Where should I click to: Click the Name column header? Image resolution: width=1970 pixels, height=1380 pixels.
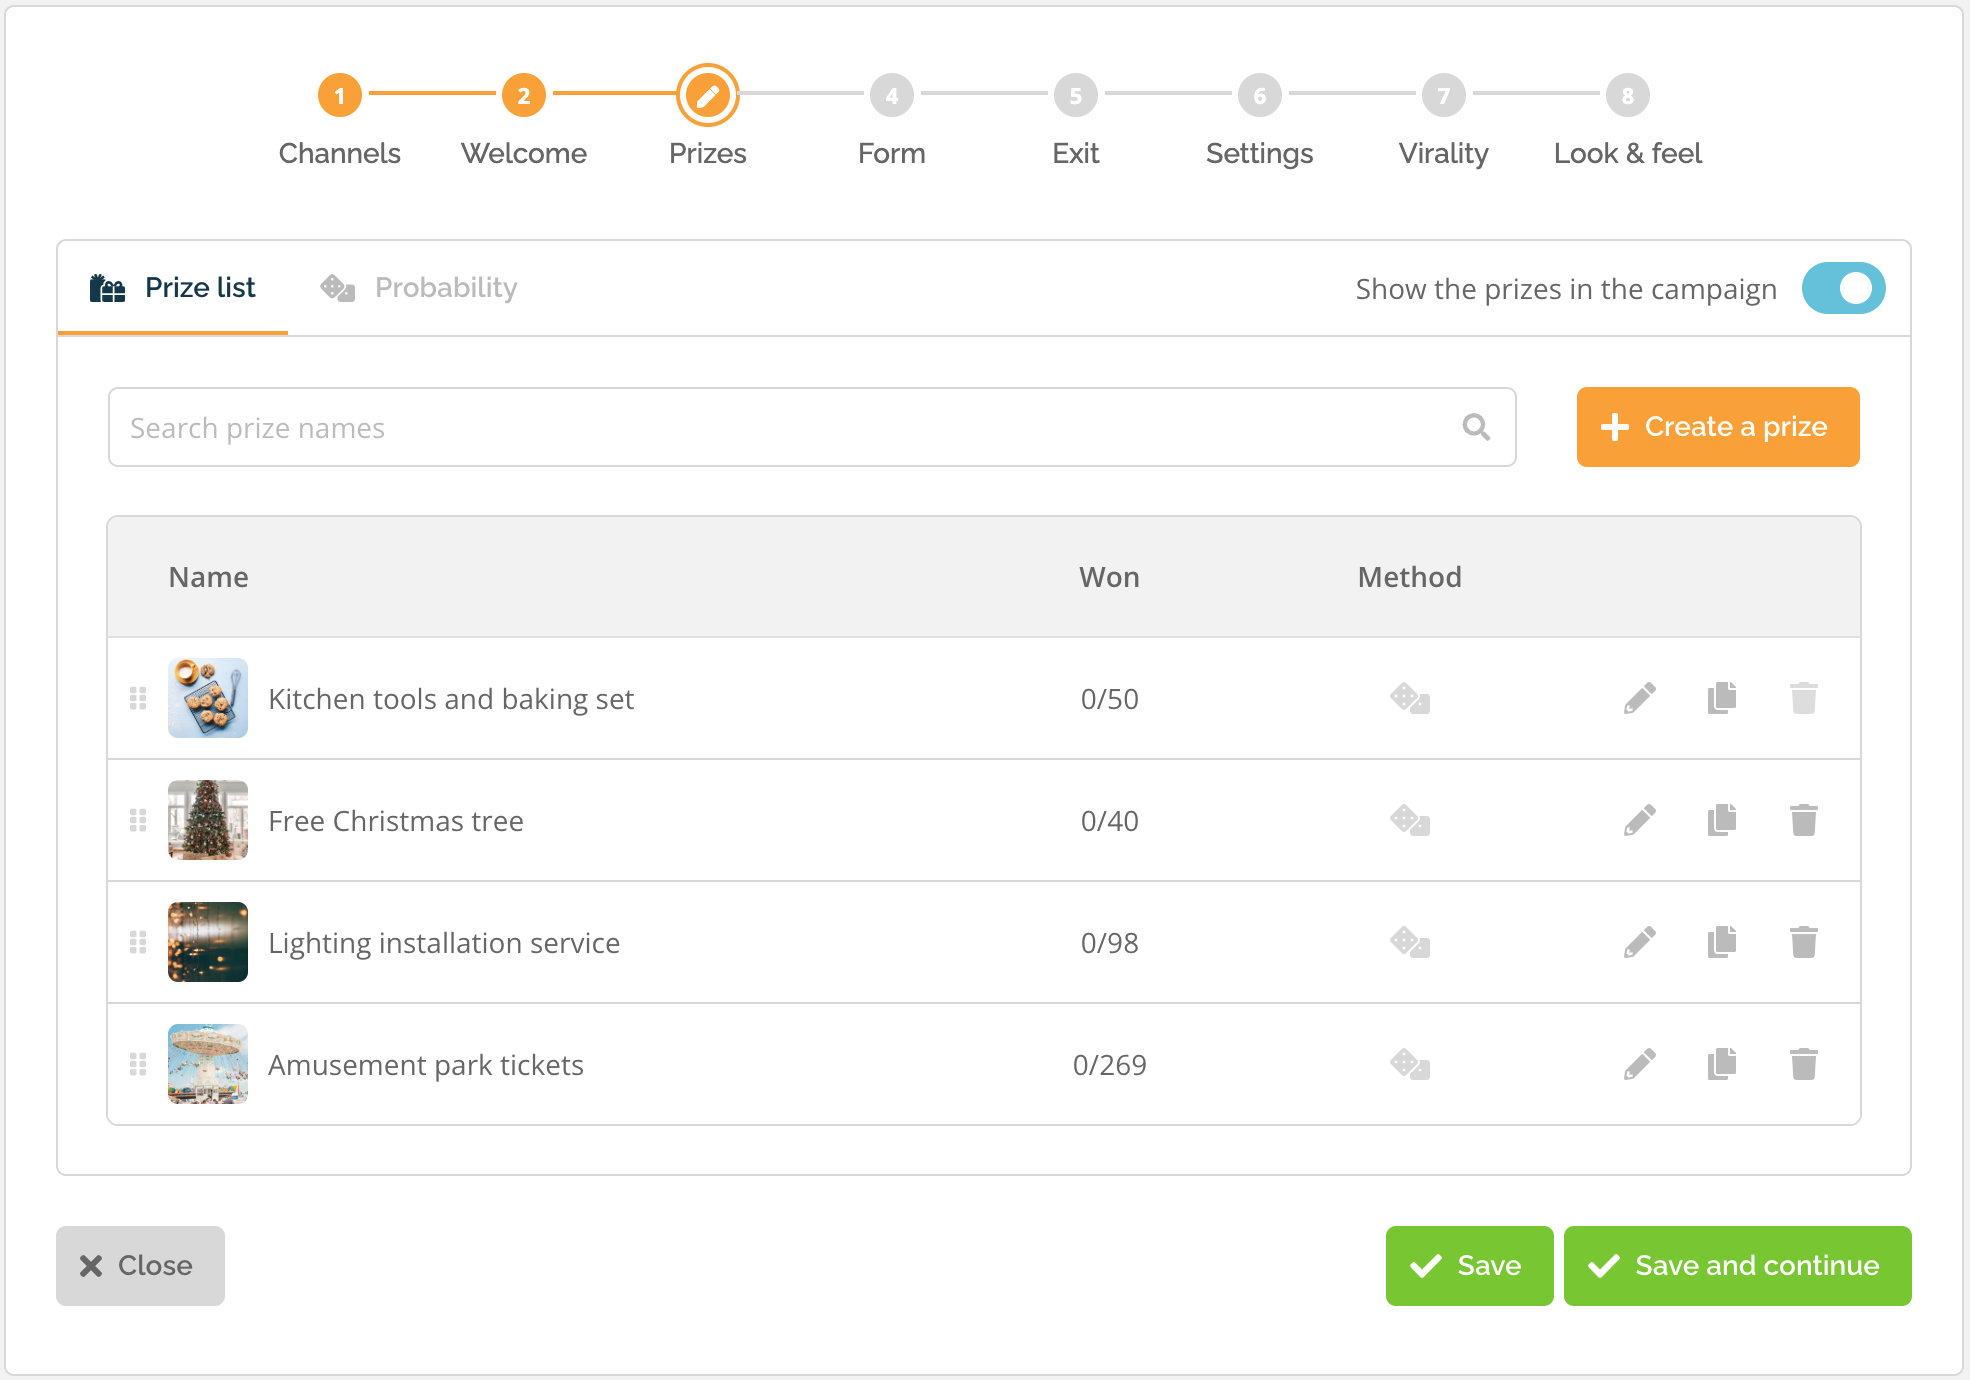(208, 577)
